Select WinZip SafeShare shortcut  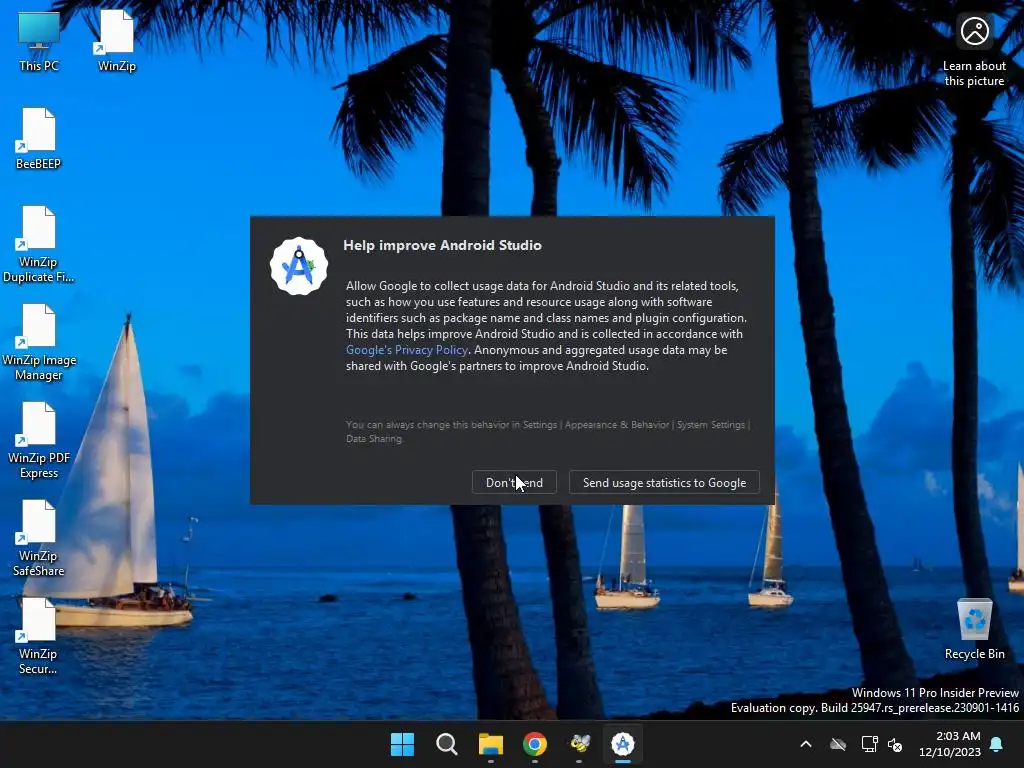(39, 539)
